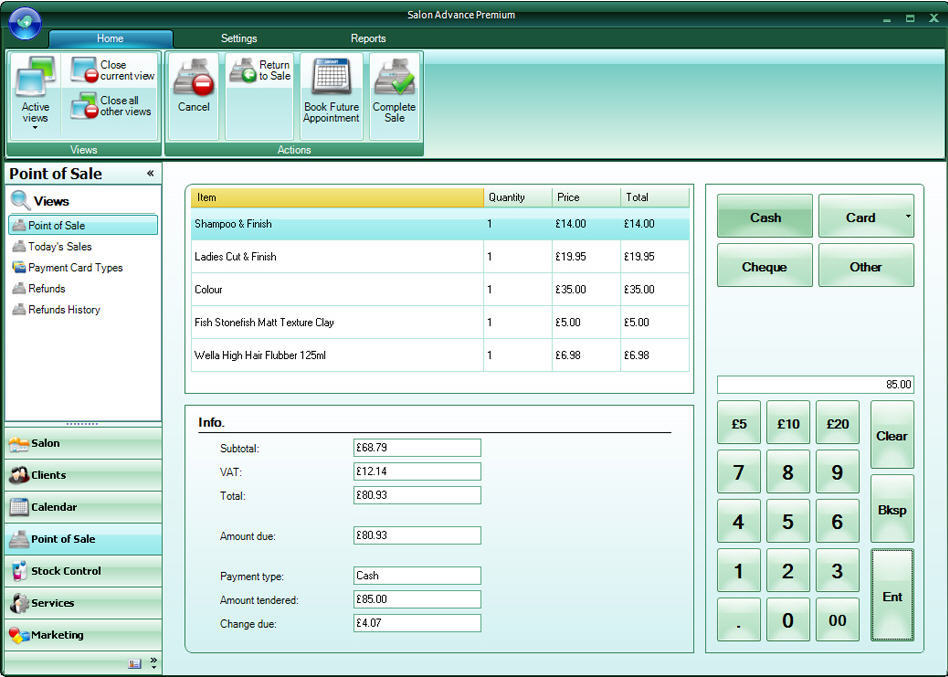This screenshot has width=948, height=677.
Task: Expand navigation pane overflow options
Action: pos(153,663)
